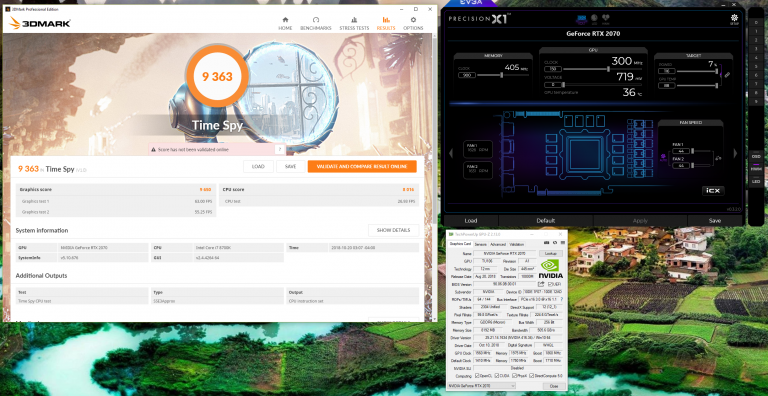The height and width of the screenshot is (396, 768).
Task: Toggle fan speed link icon
Action: coord(718,158)
